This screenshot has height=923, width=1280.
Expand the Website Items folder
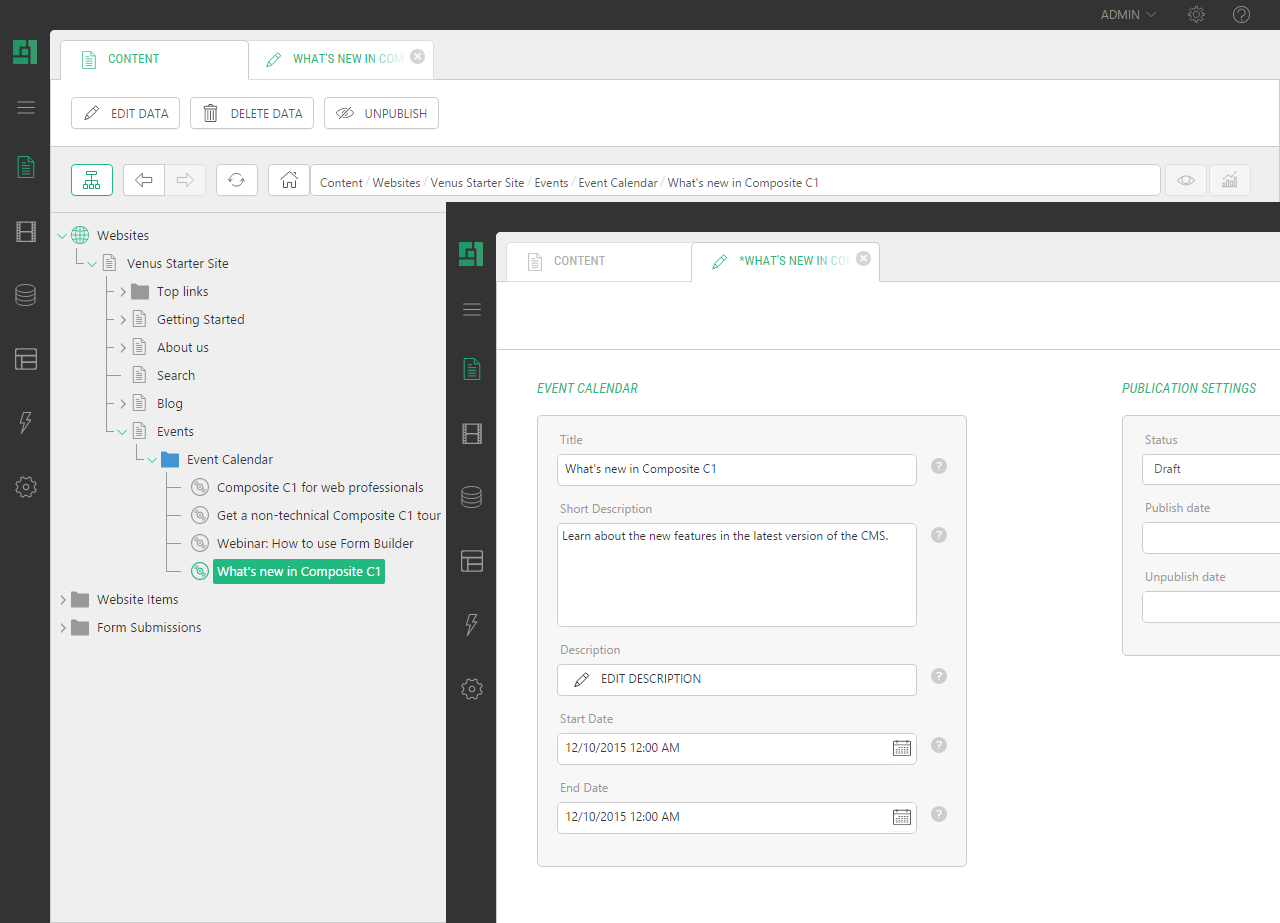pos(63,600)
